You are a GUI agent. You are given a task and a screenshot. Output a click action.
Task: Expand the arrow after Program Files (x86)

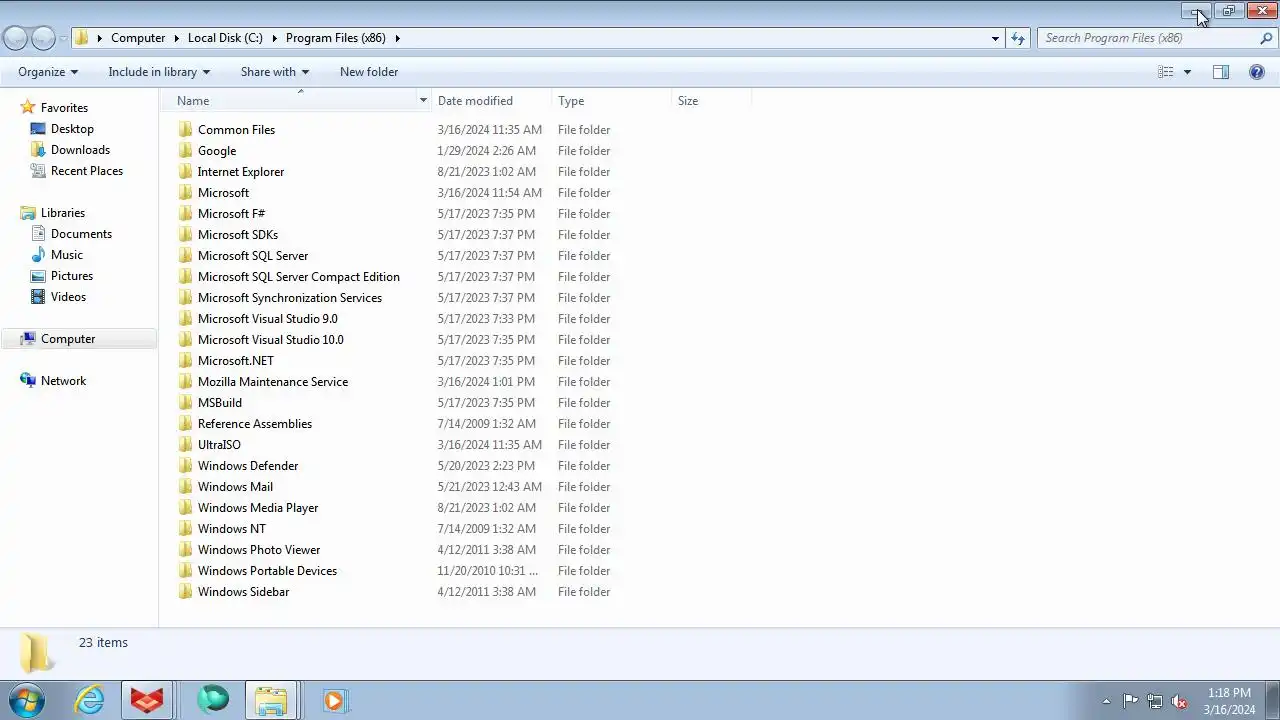(x=397, y=38)
